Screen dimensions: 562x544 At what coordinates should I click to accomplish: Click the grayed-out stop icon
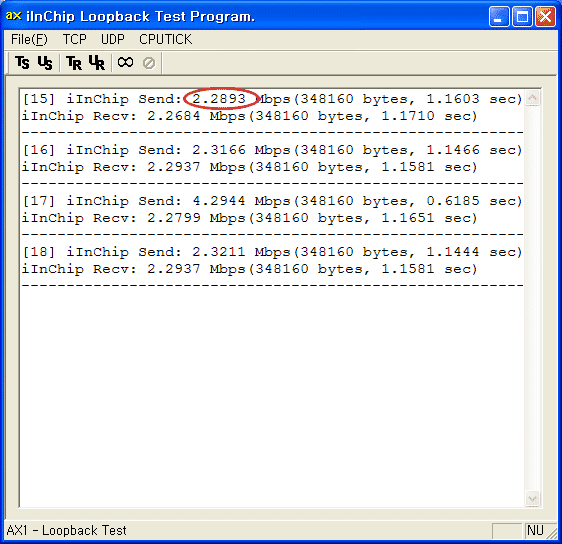click(x=149, y=63)
